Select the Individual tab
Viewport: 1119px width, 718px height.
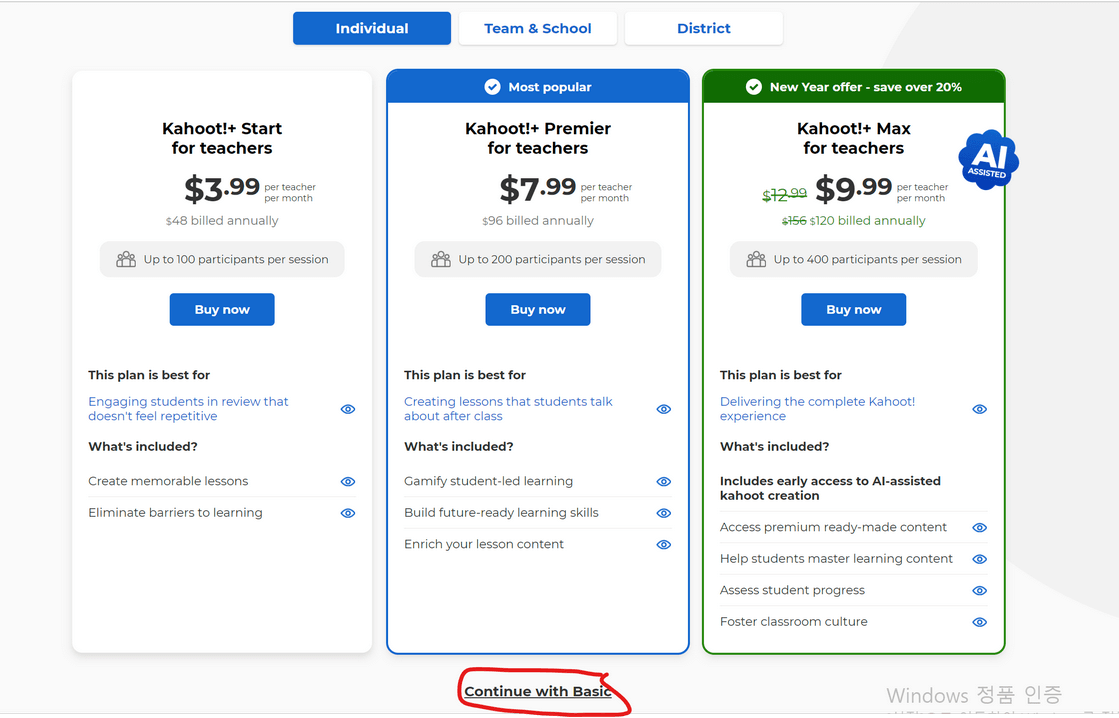coord(372,29)
